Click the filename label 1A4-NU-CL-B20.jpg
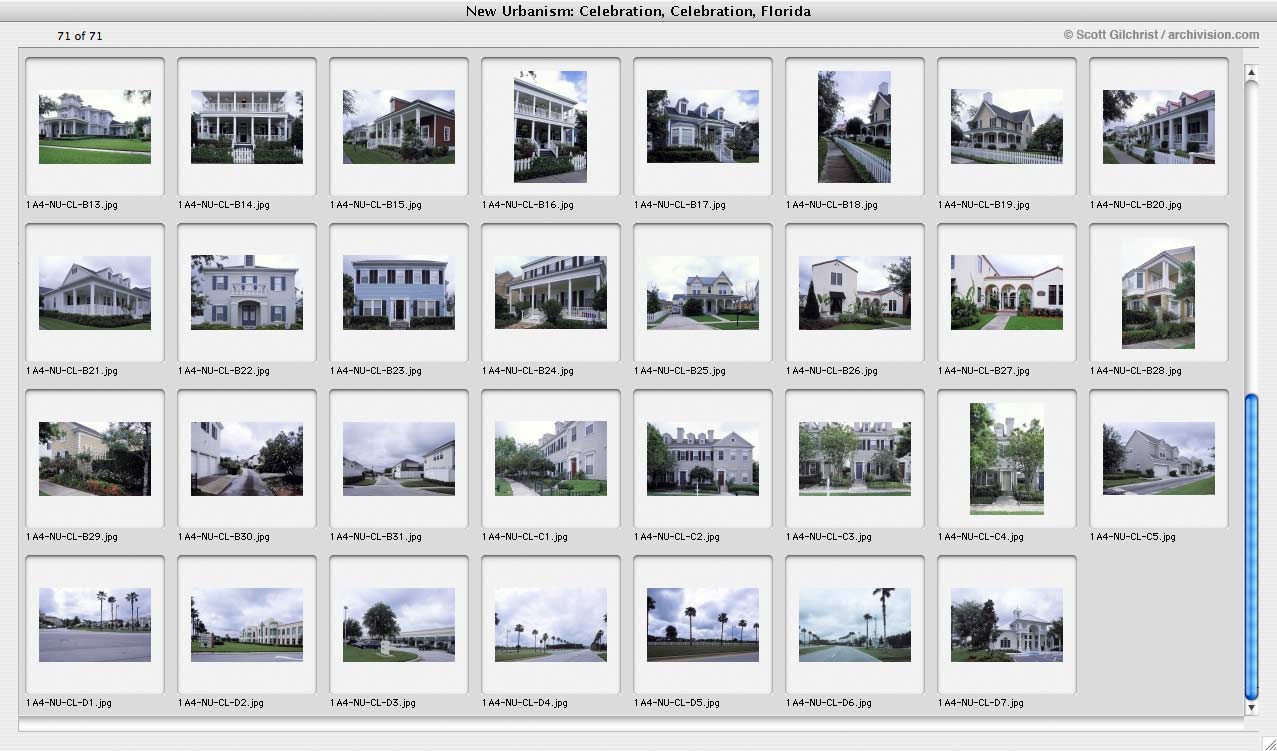 (x=1136, y=205)
